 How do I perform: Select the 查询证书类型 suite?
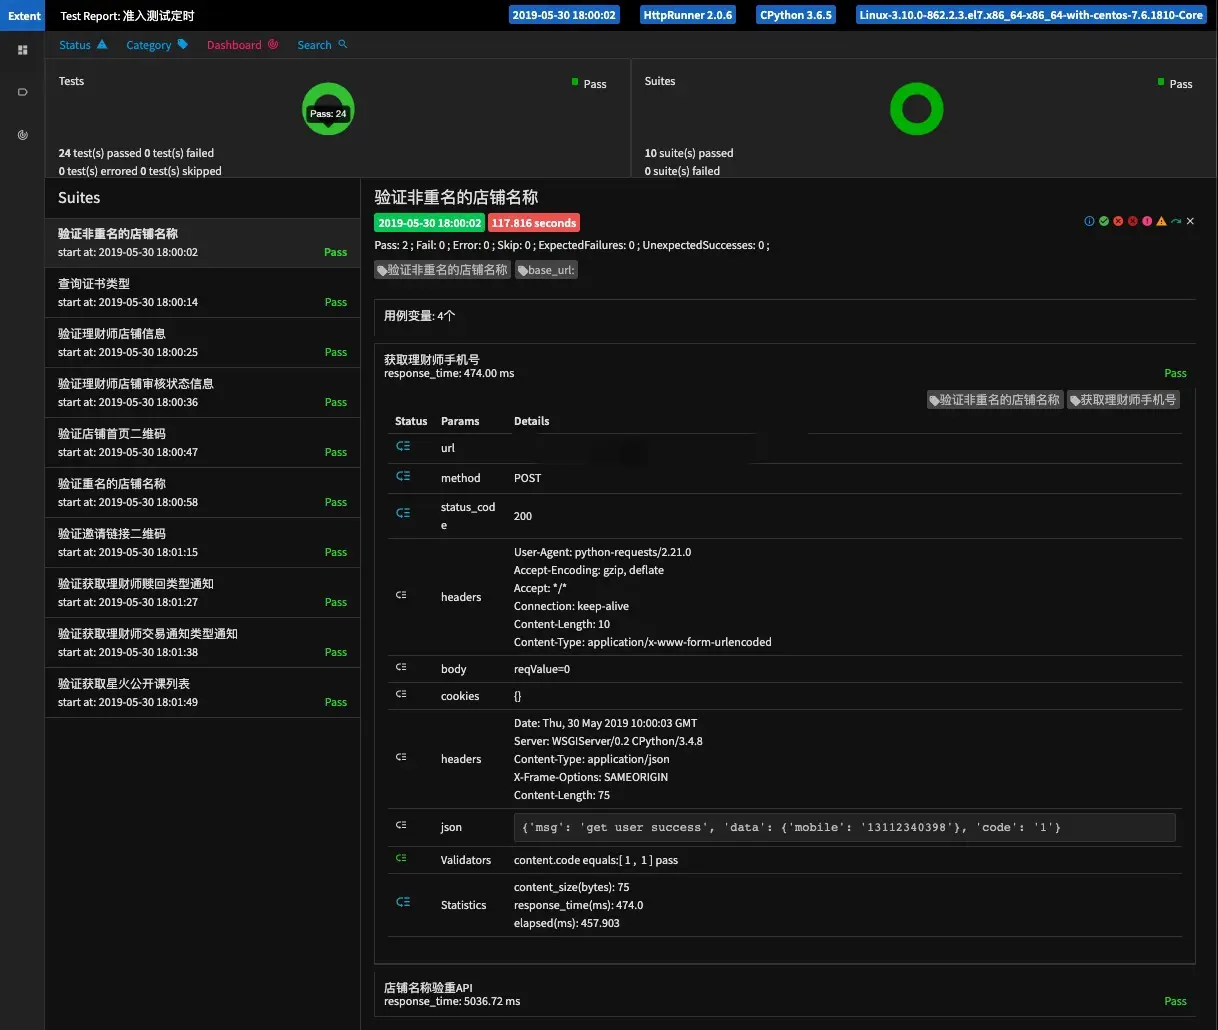(202, 292)
